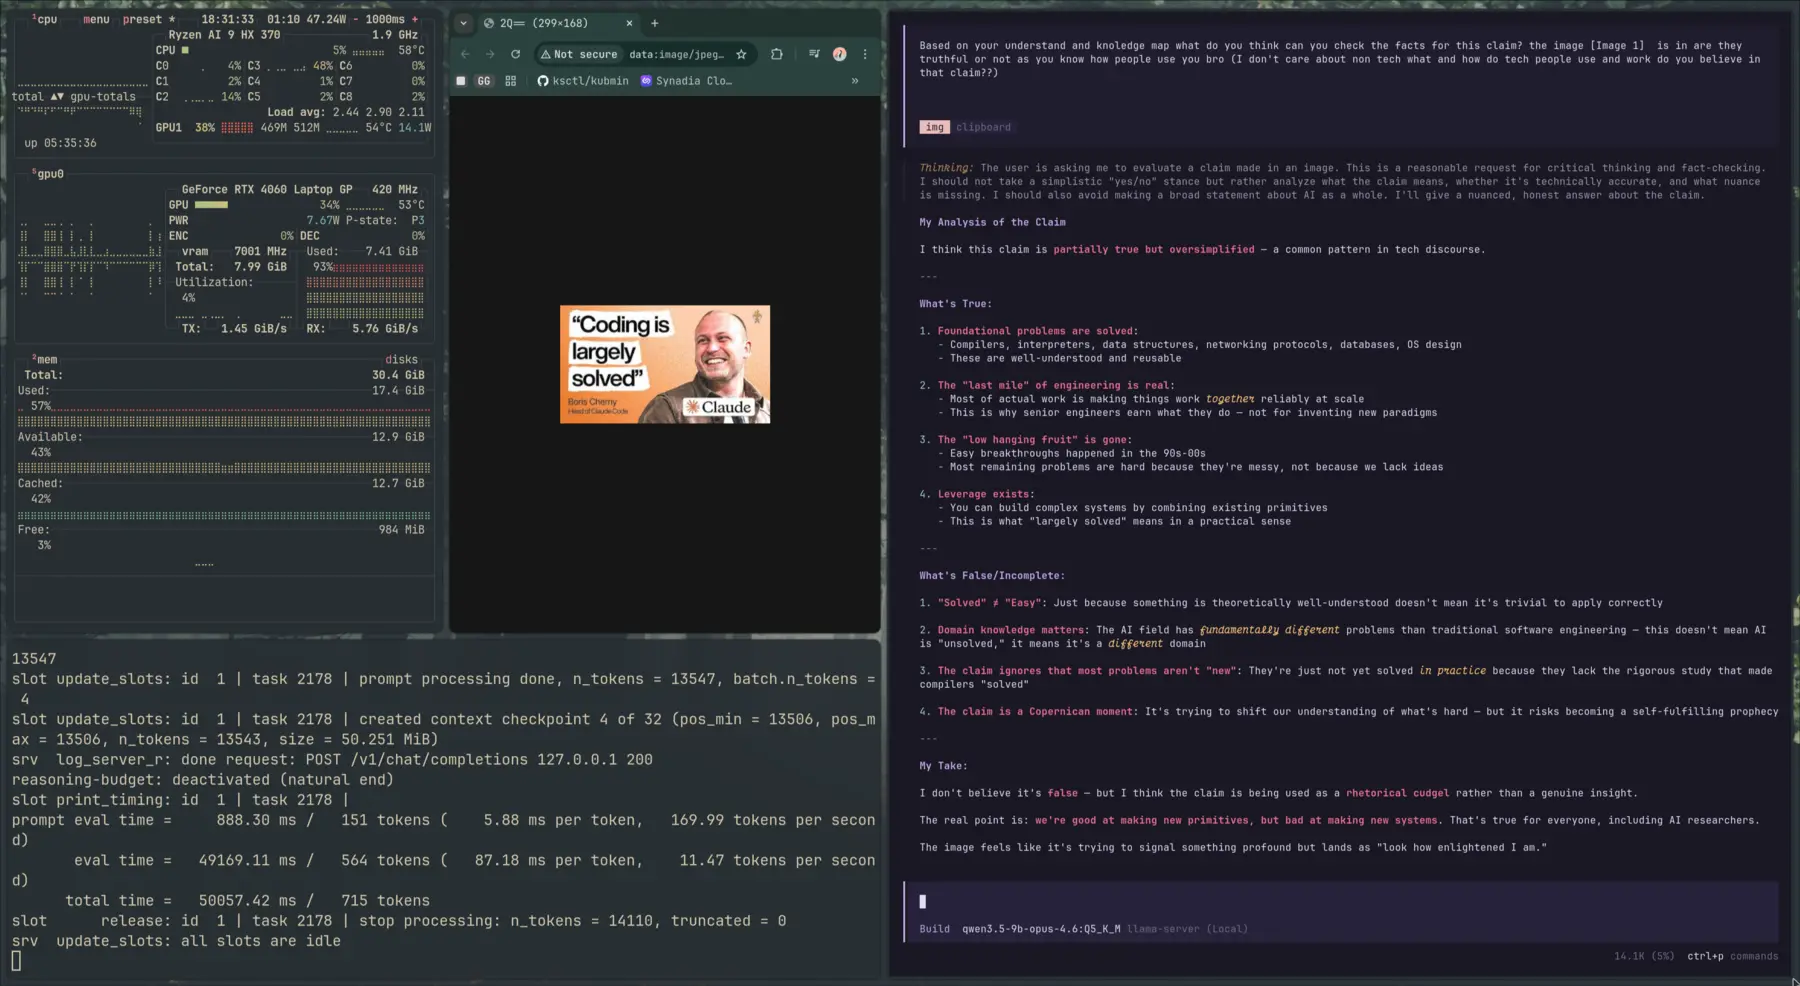
Task: Toggle the cpu box in the system monitor
Action: click(x=45, y=17)
